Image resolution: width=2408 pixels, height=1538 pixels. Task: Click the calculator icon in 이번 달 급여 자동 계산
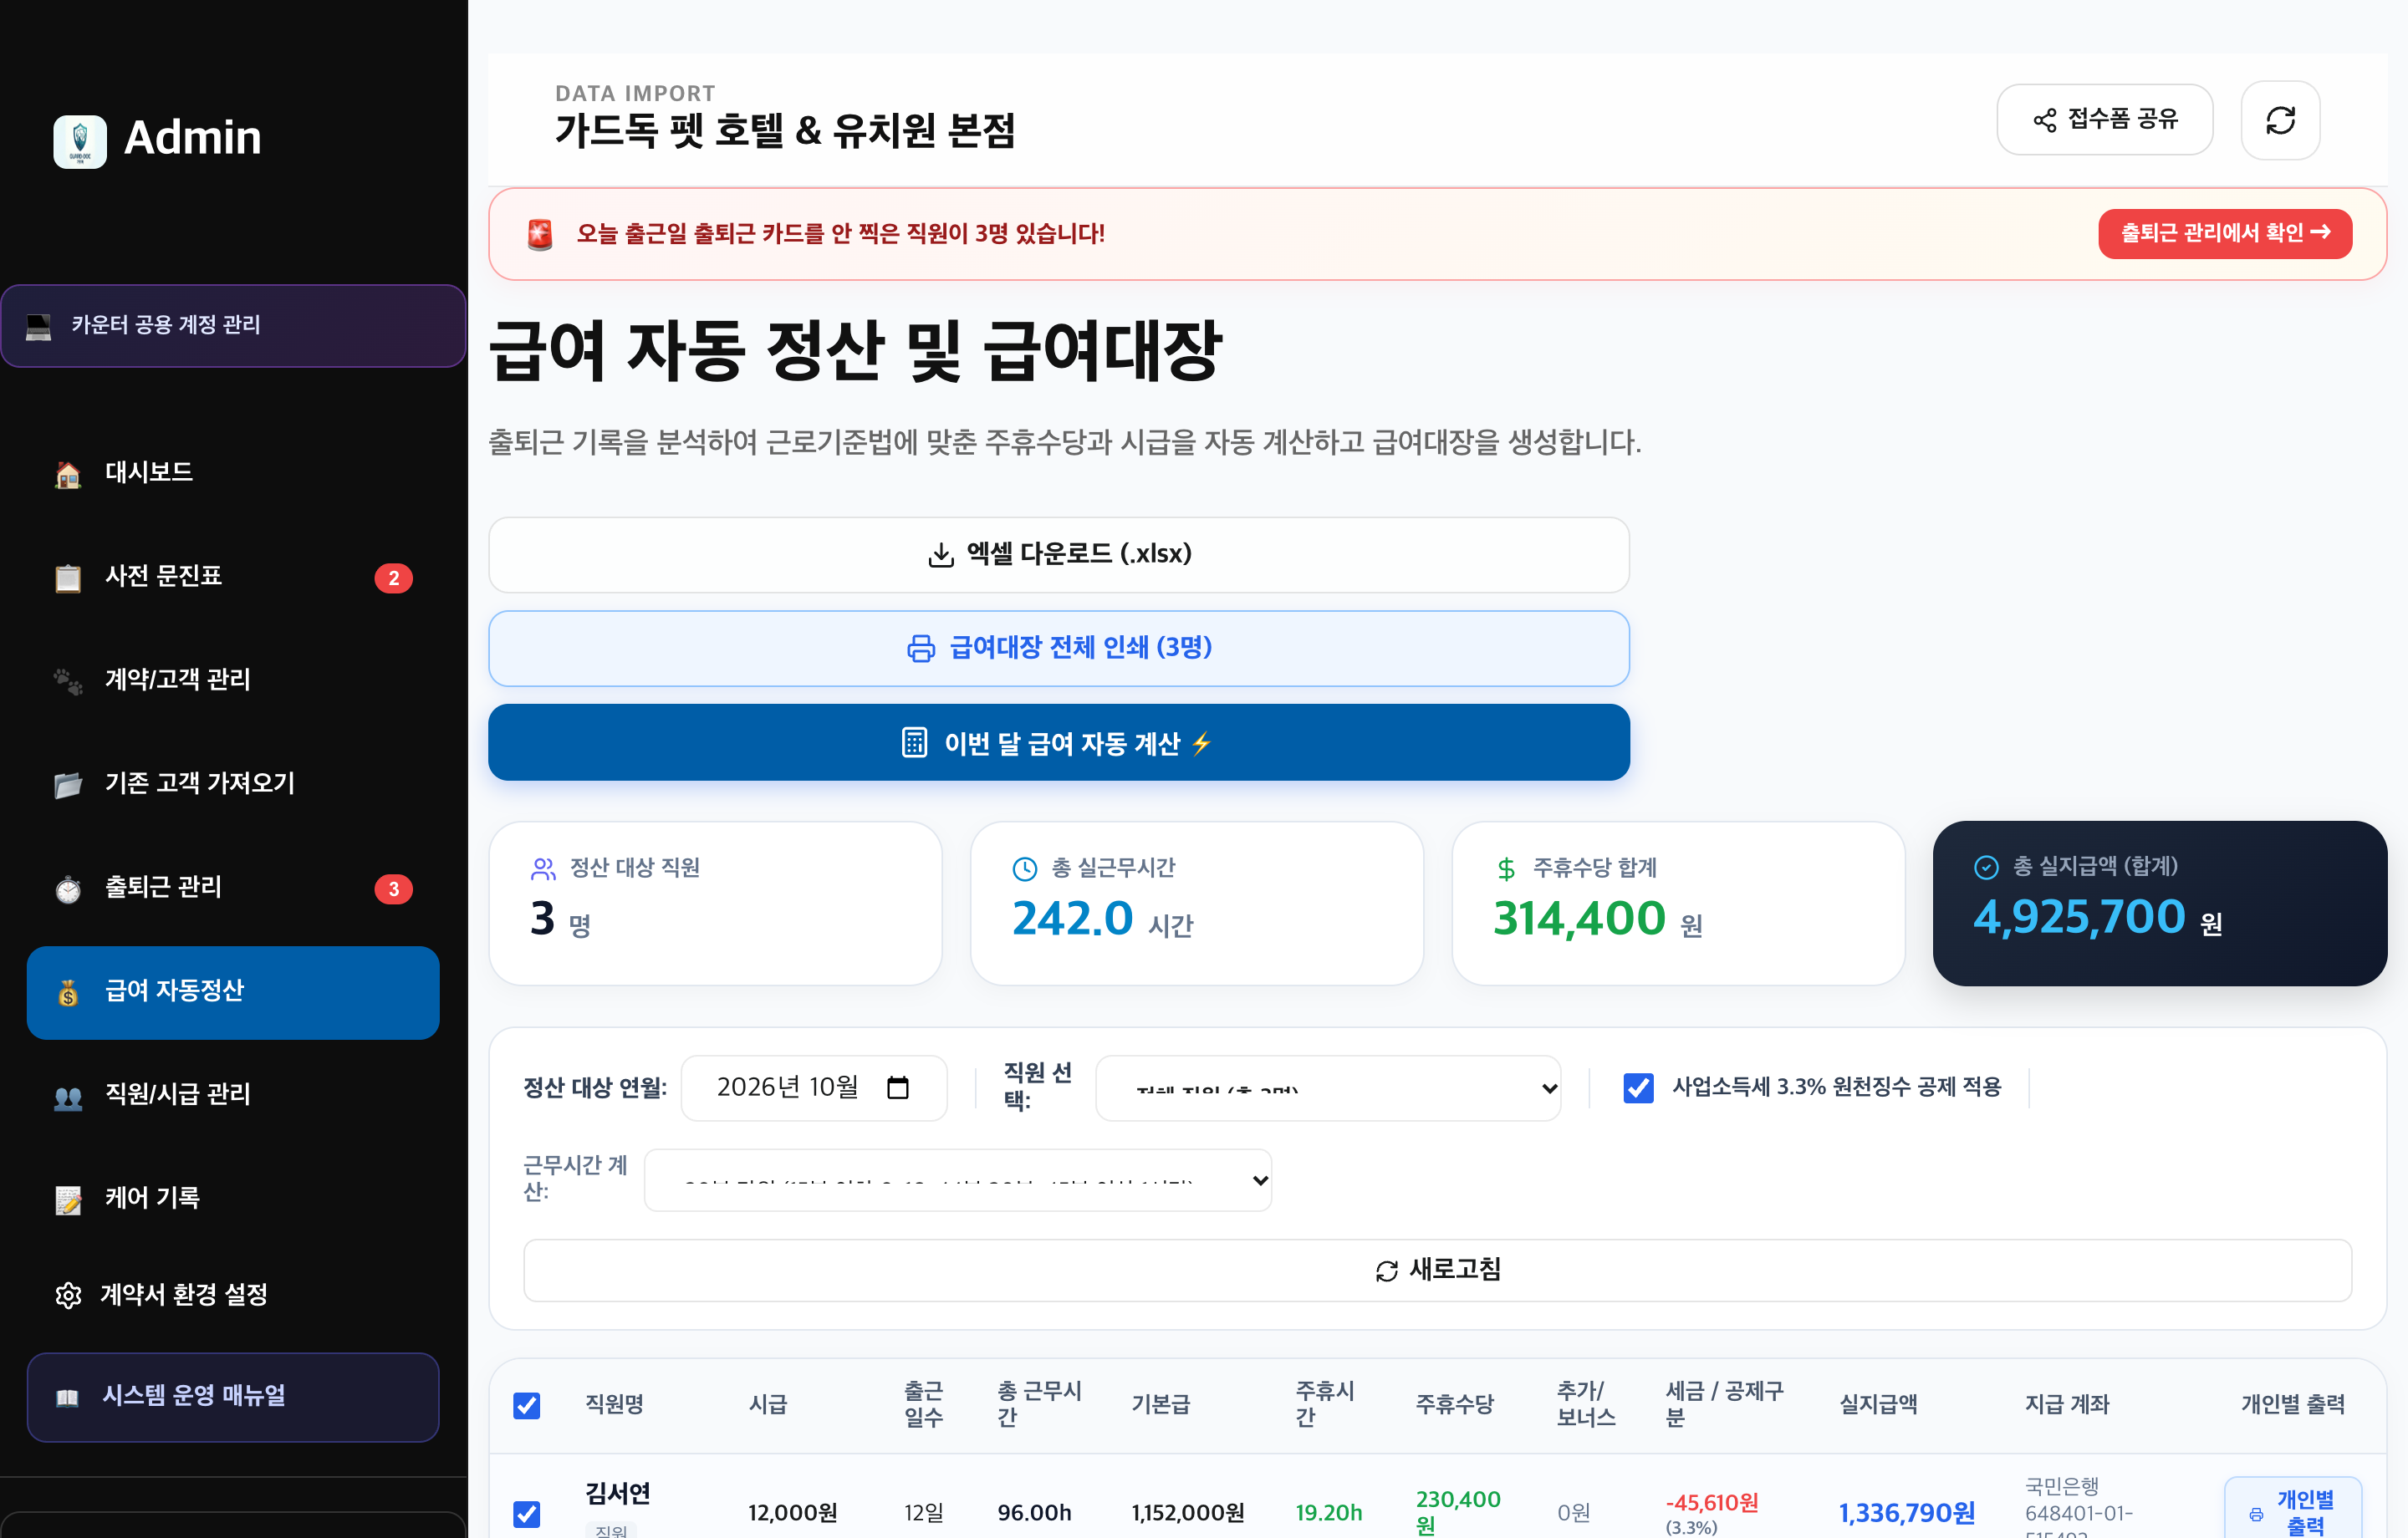pyautogui.click(x=914, y=742)
